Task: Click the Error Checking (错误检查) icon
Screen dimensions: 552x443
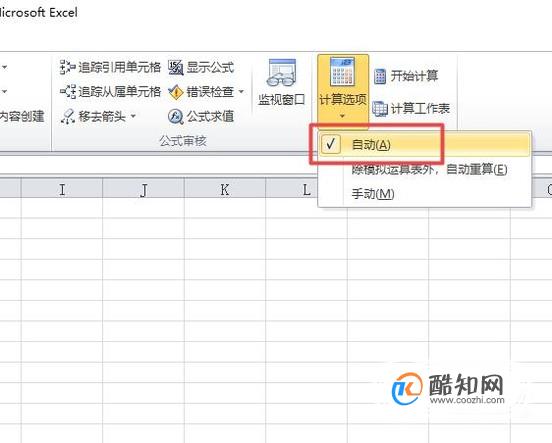Action: 175,92
